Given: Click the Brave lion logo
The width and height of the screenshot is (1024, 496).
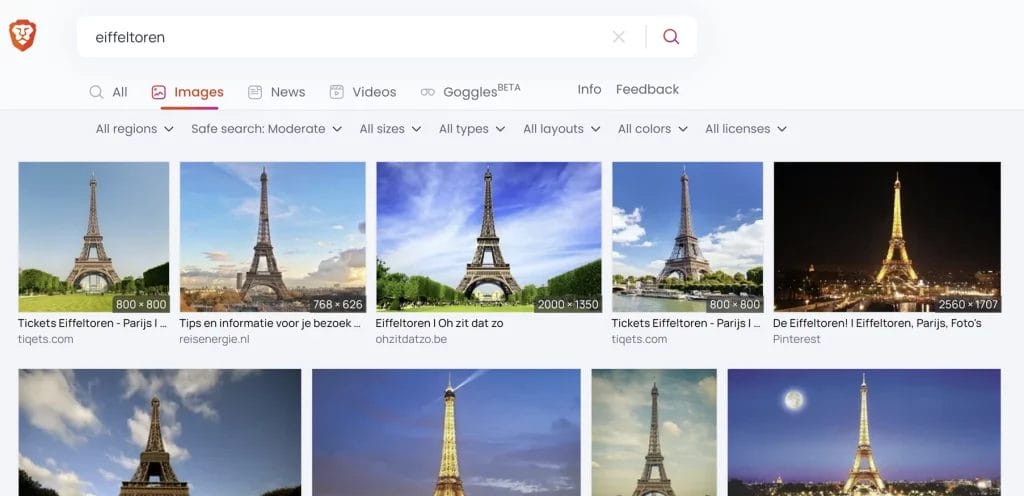Looking at the screenshot, I should coord(23,36).
